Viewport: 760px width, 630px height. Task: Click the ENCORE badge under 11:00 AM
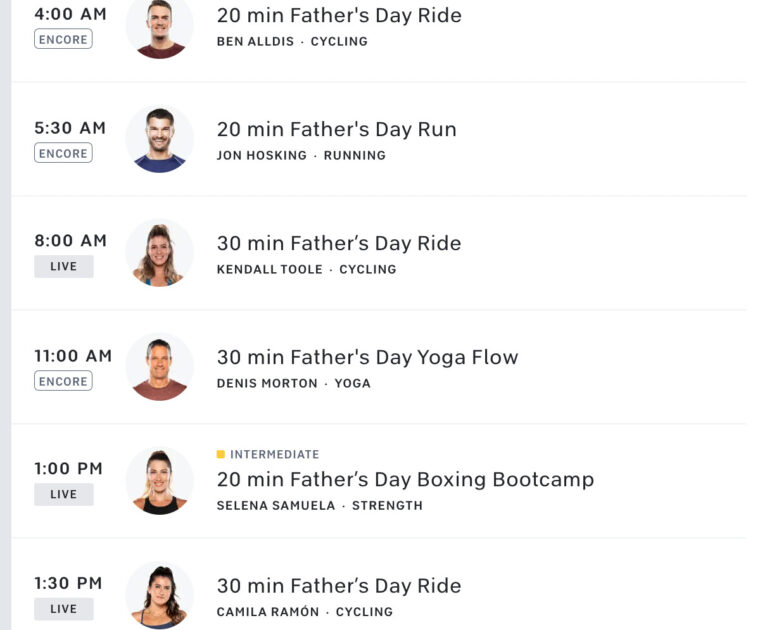click(x=63, y=381)
